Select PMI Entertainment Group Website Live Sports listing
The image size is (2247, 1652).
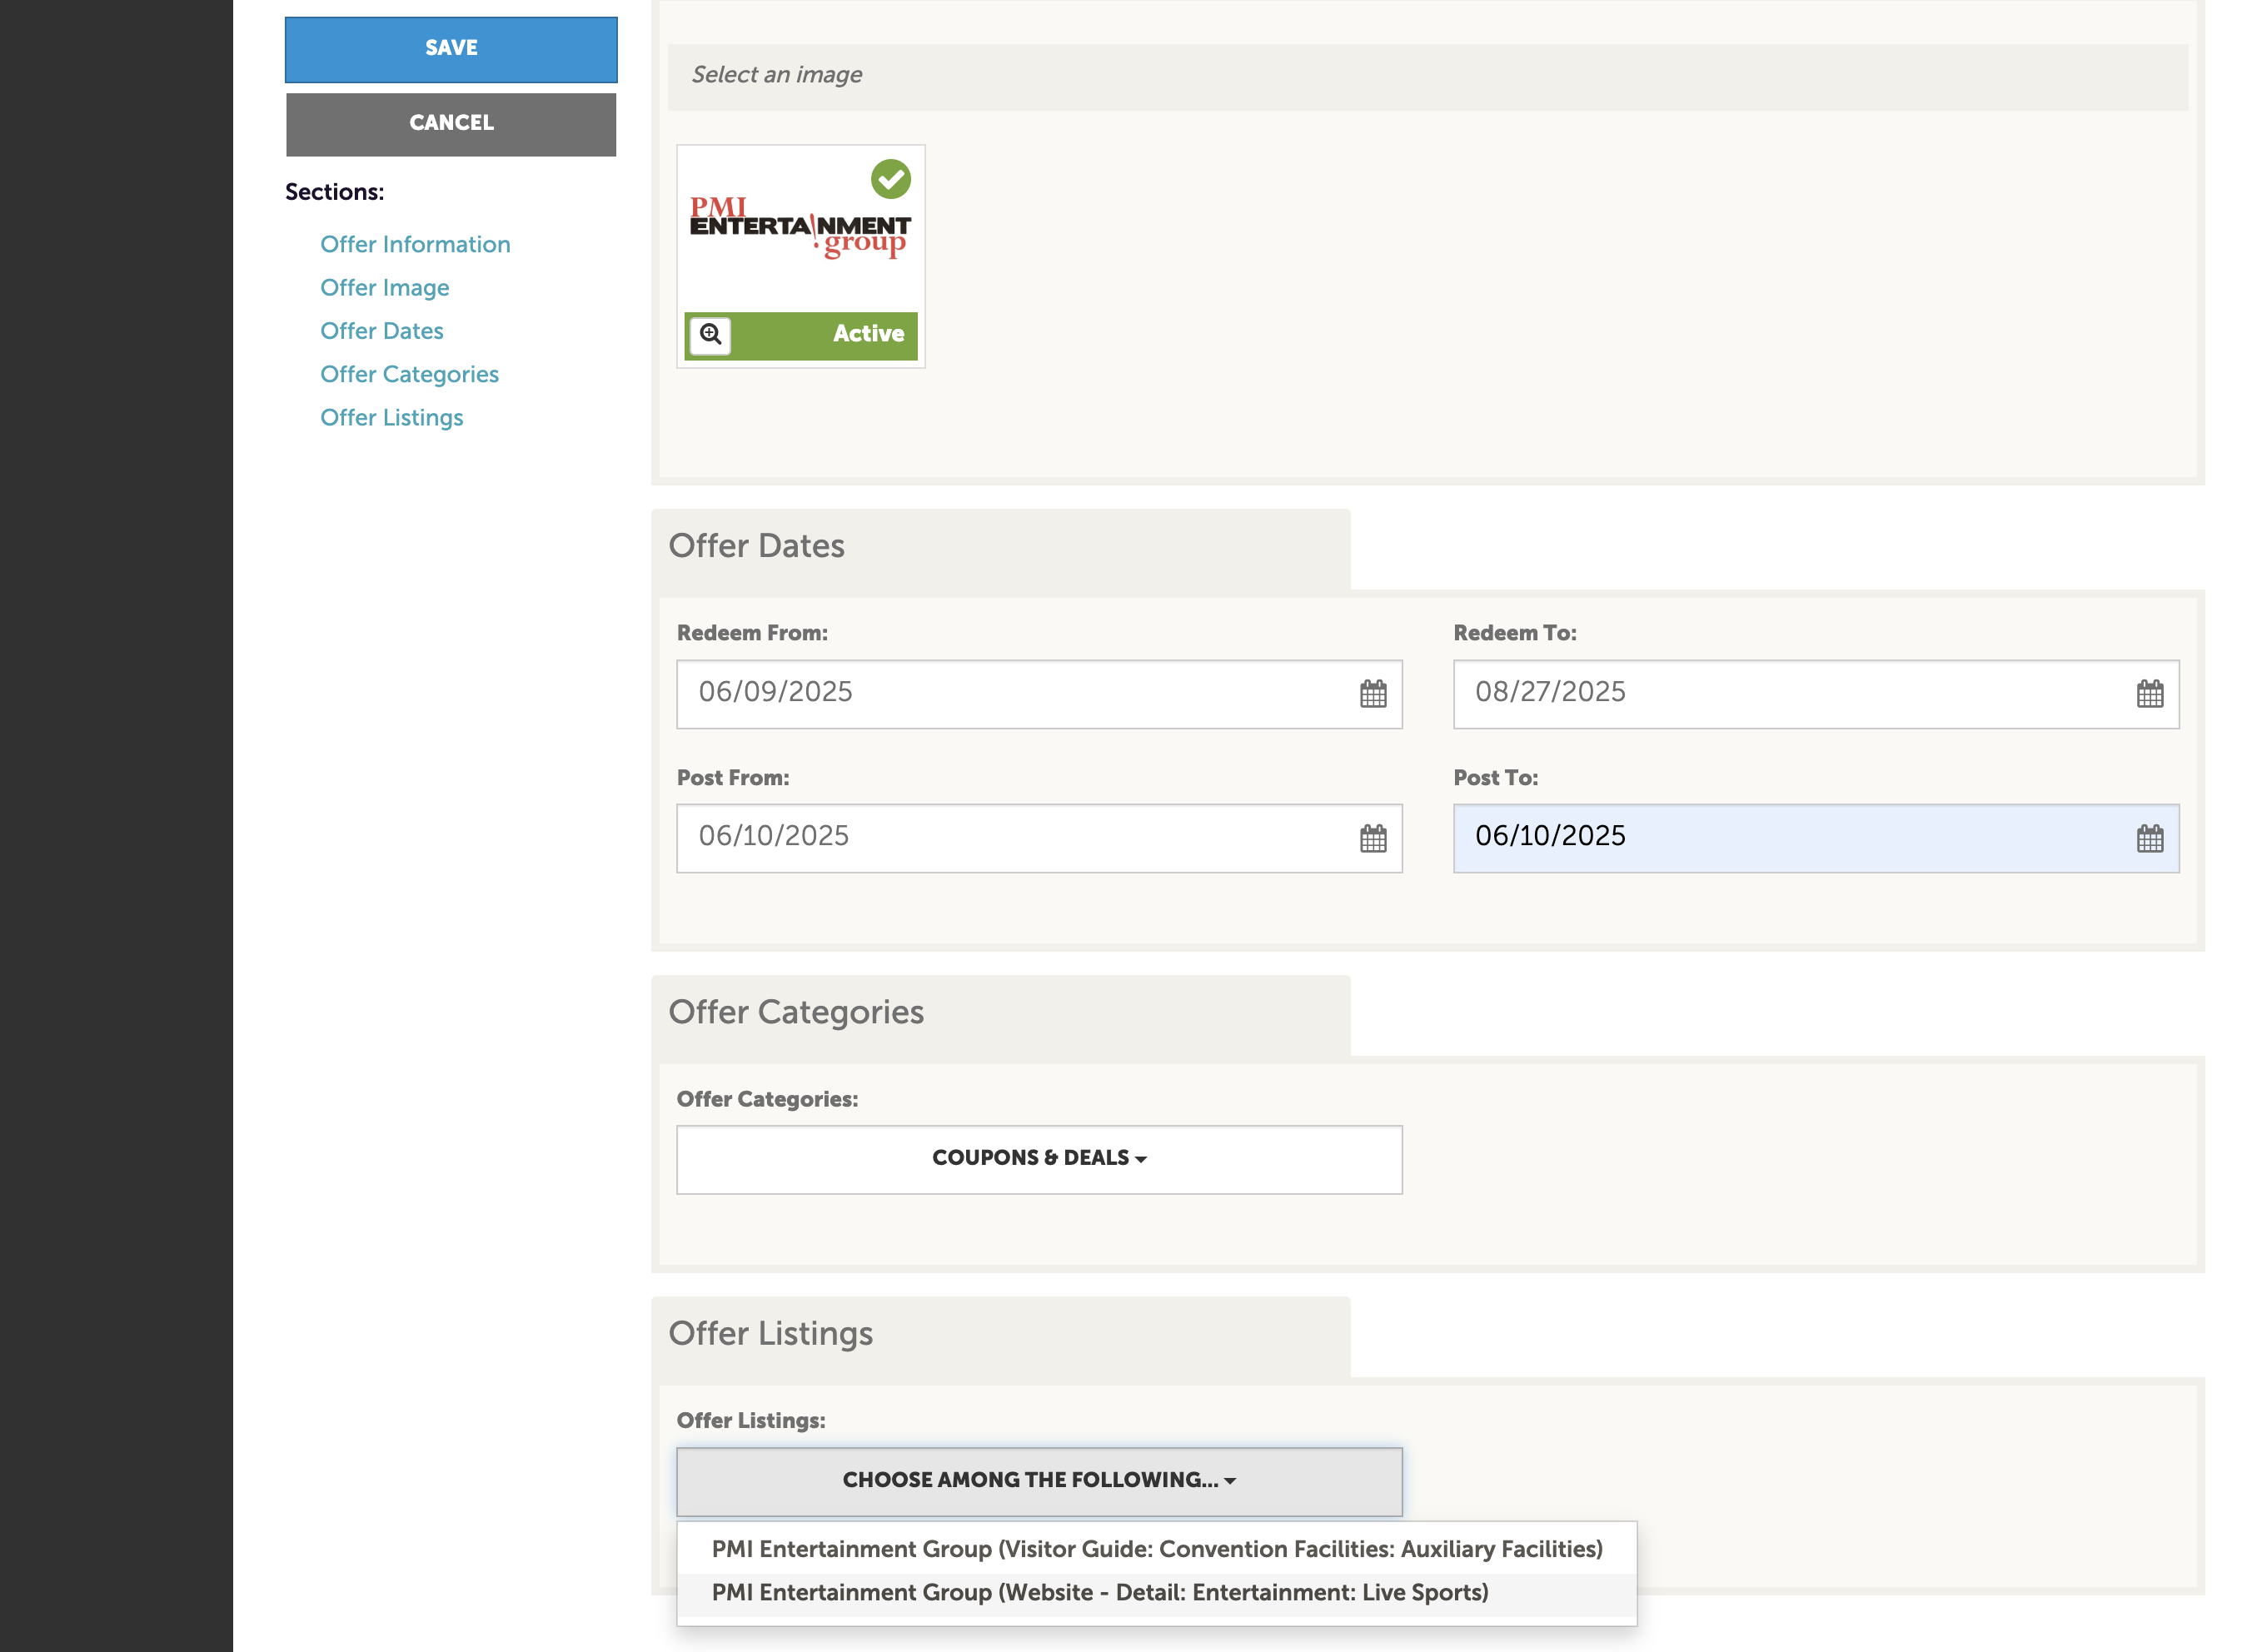(1157, 1593)
